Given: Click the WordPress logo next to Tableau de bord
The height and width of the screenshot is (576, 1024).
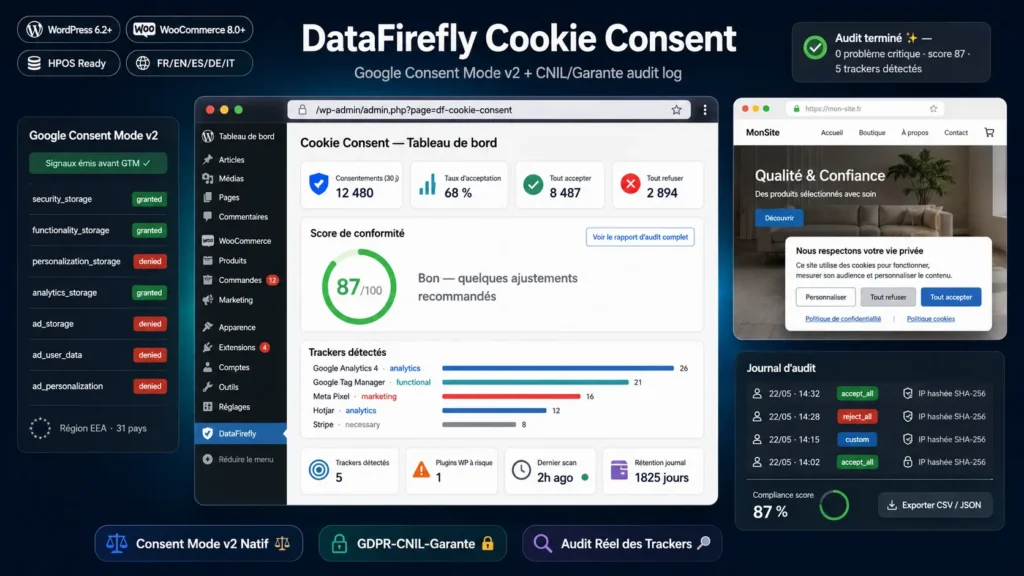Looking at the screenshot, I should tap(208, 136).
